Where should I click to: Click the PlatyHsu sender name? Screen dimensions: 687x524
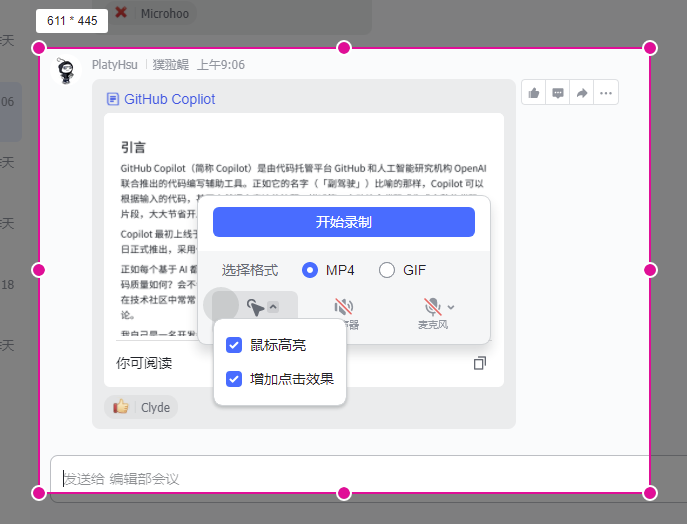point(115,65)
